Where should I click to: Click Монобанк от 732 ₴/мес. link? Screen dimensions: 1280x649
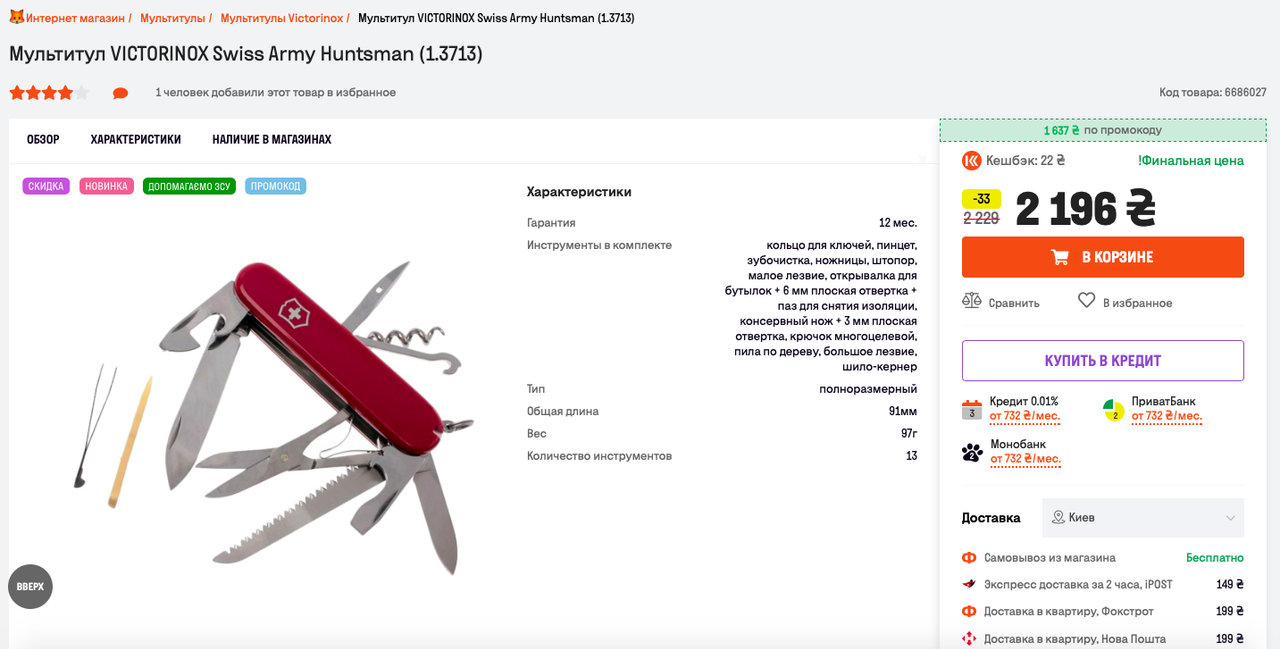click(1025, 459)
